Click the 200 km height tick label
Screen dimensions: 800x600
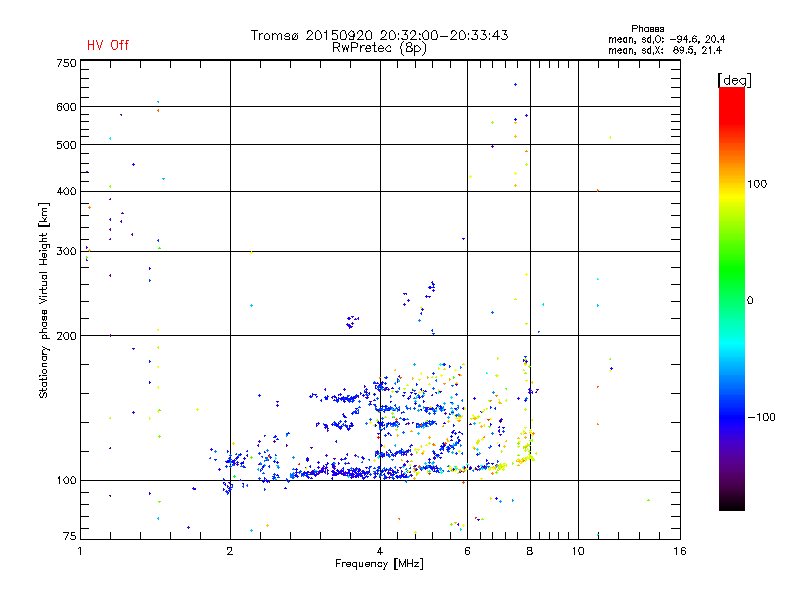point(66,336)
